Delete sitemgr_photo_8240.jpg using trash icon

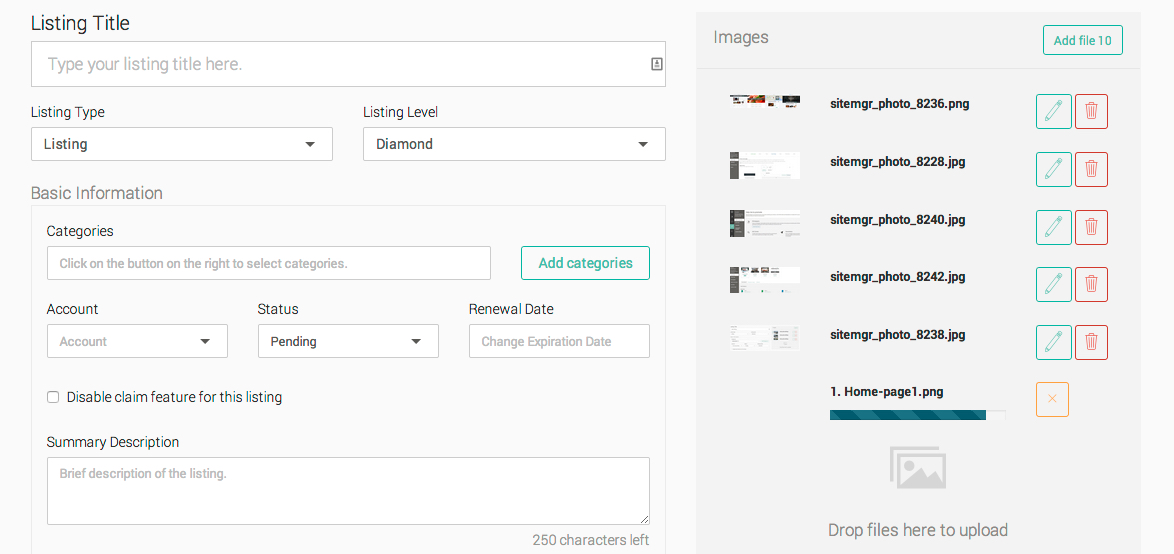coord(1091,228)
